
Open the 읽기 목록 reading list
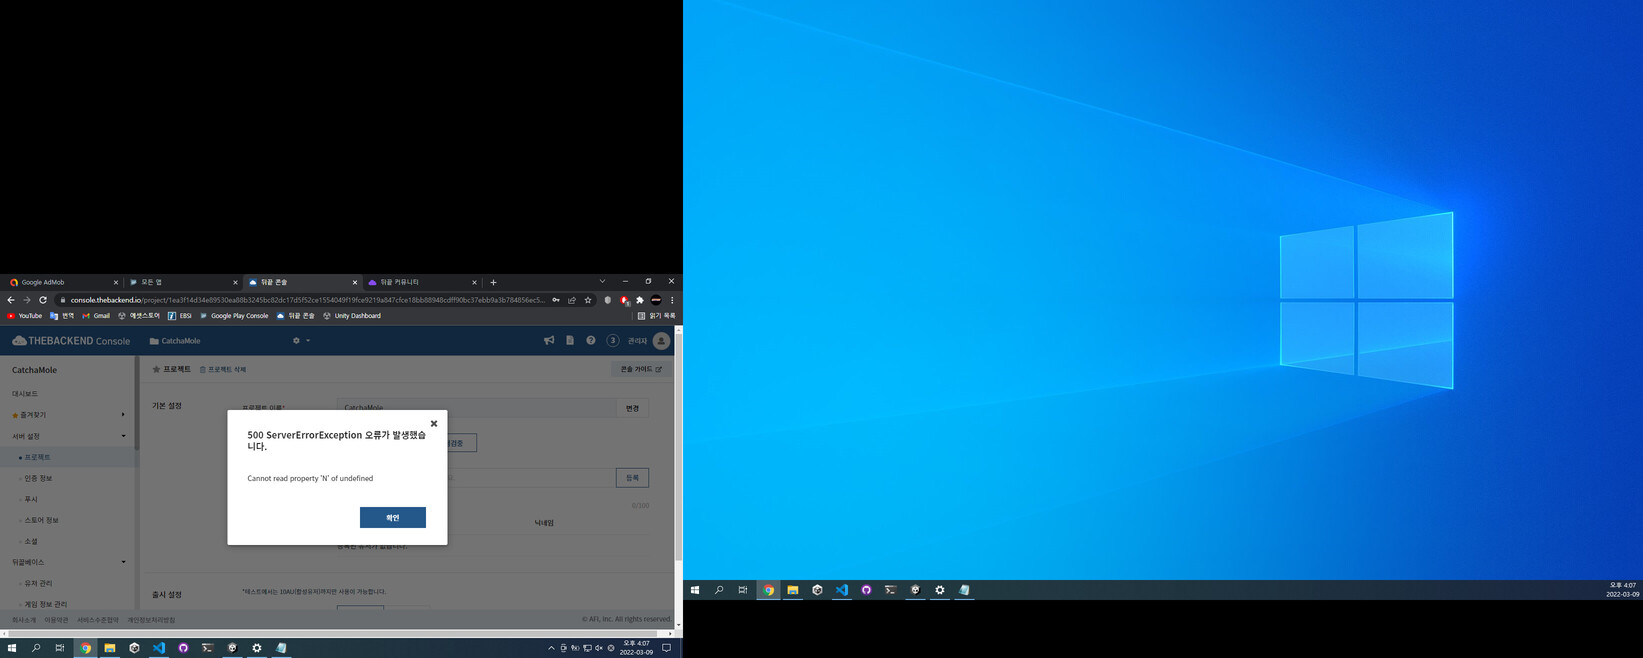tap(656, 316)
